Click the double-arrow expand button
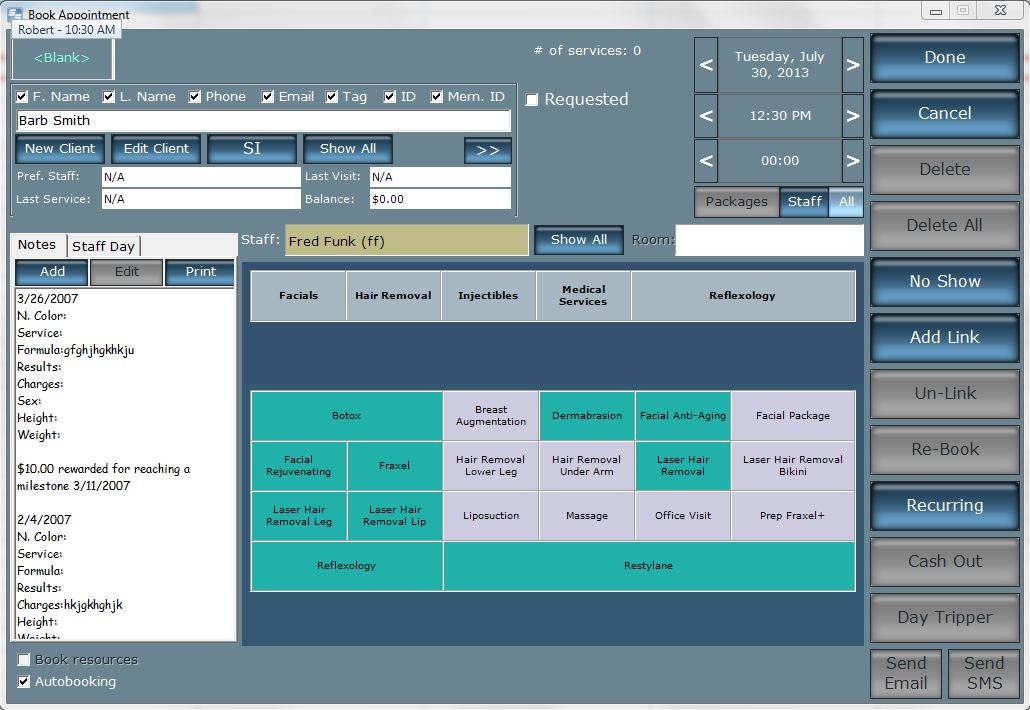The image size is (1030, 710). click(487, 150)
